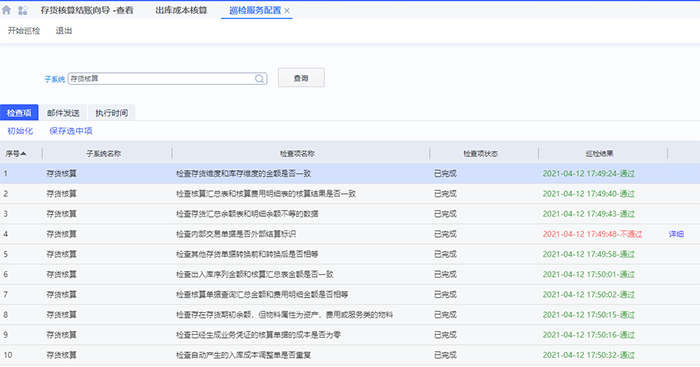
Task: Close the 巡检服务配置 tab
Action: click(287, 11)
